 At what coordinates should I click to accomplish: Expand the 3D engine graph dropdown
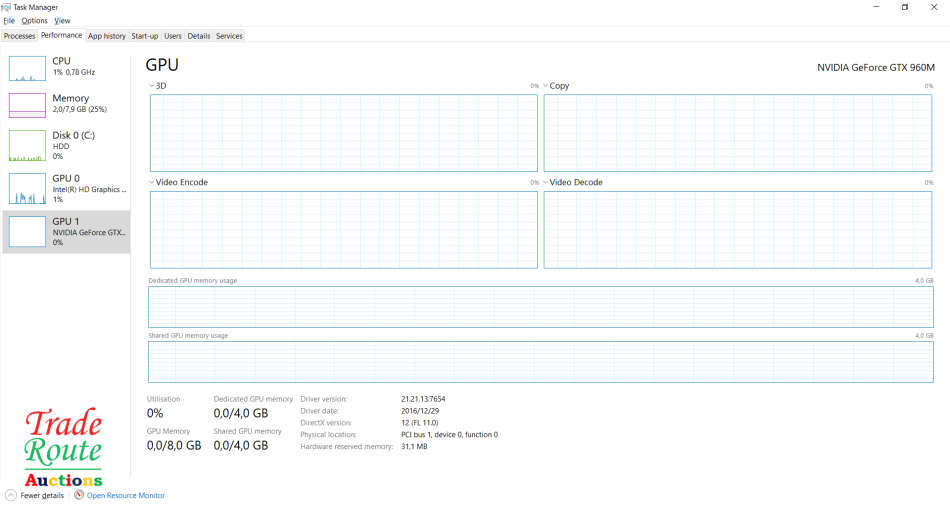pos(151,86)
